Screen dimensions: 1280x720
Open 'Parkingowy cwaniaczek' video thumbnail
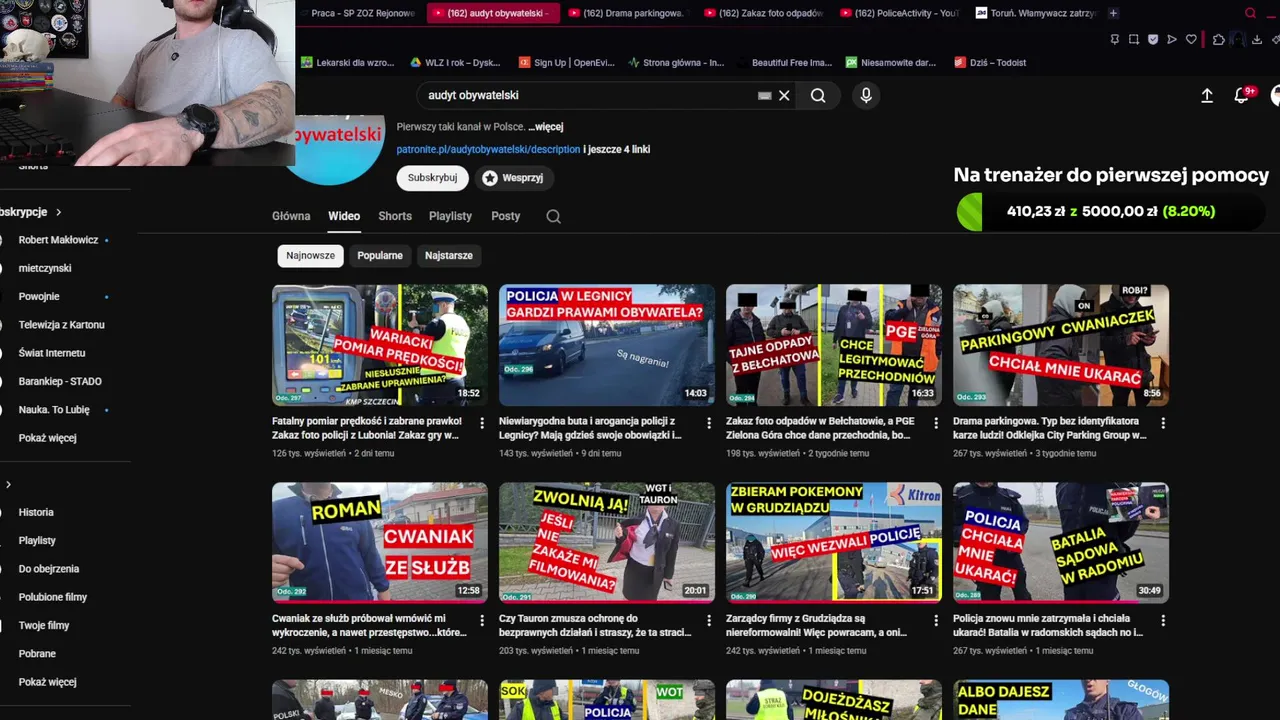(x=1061, y=345)
